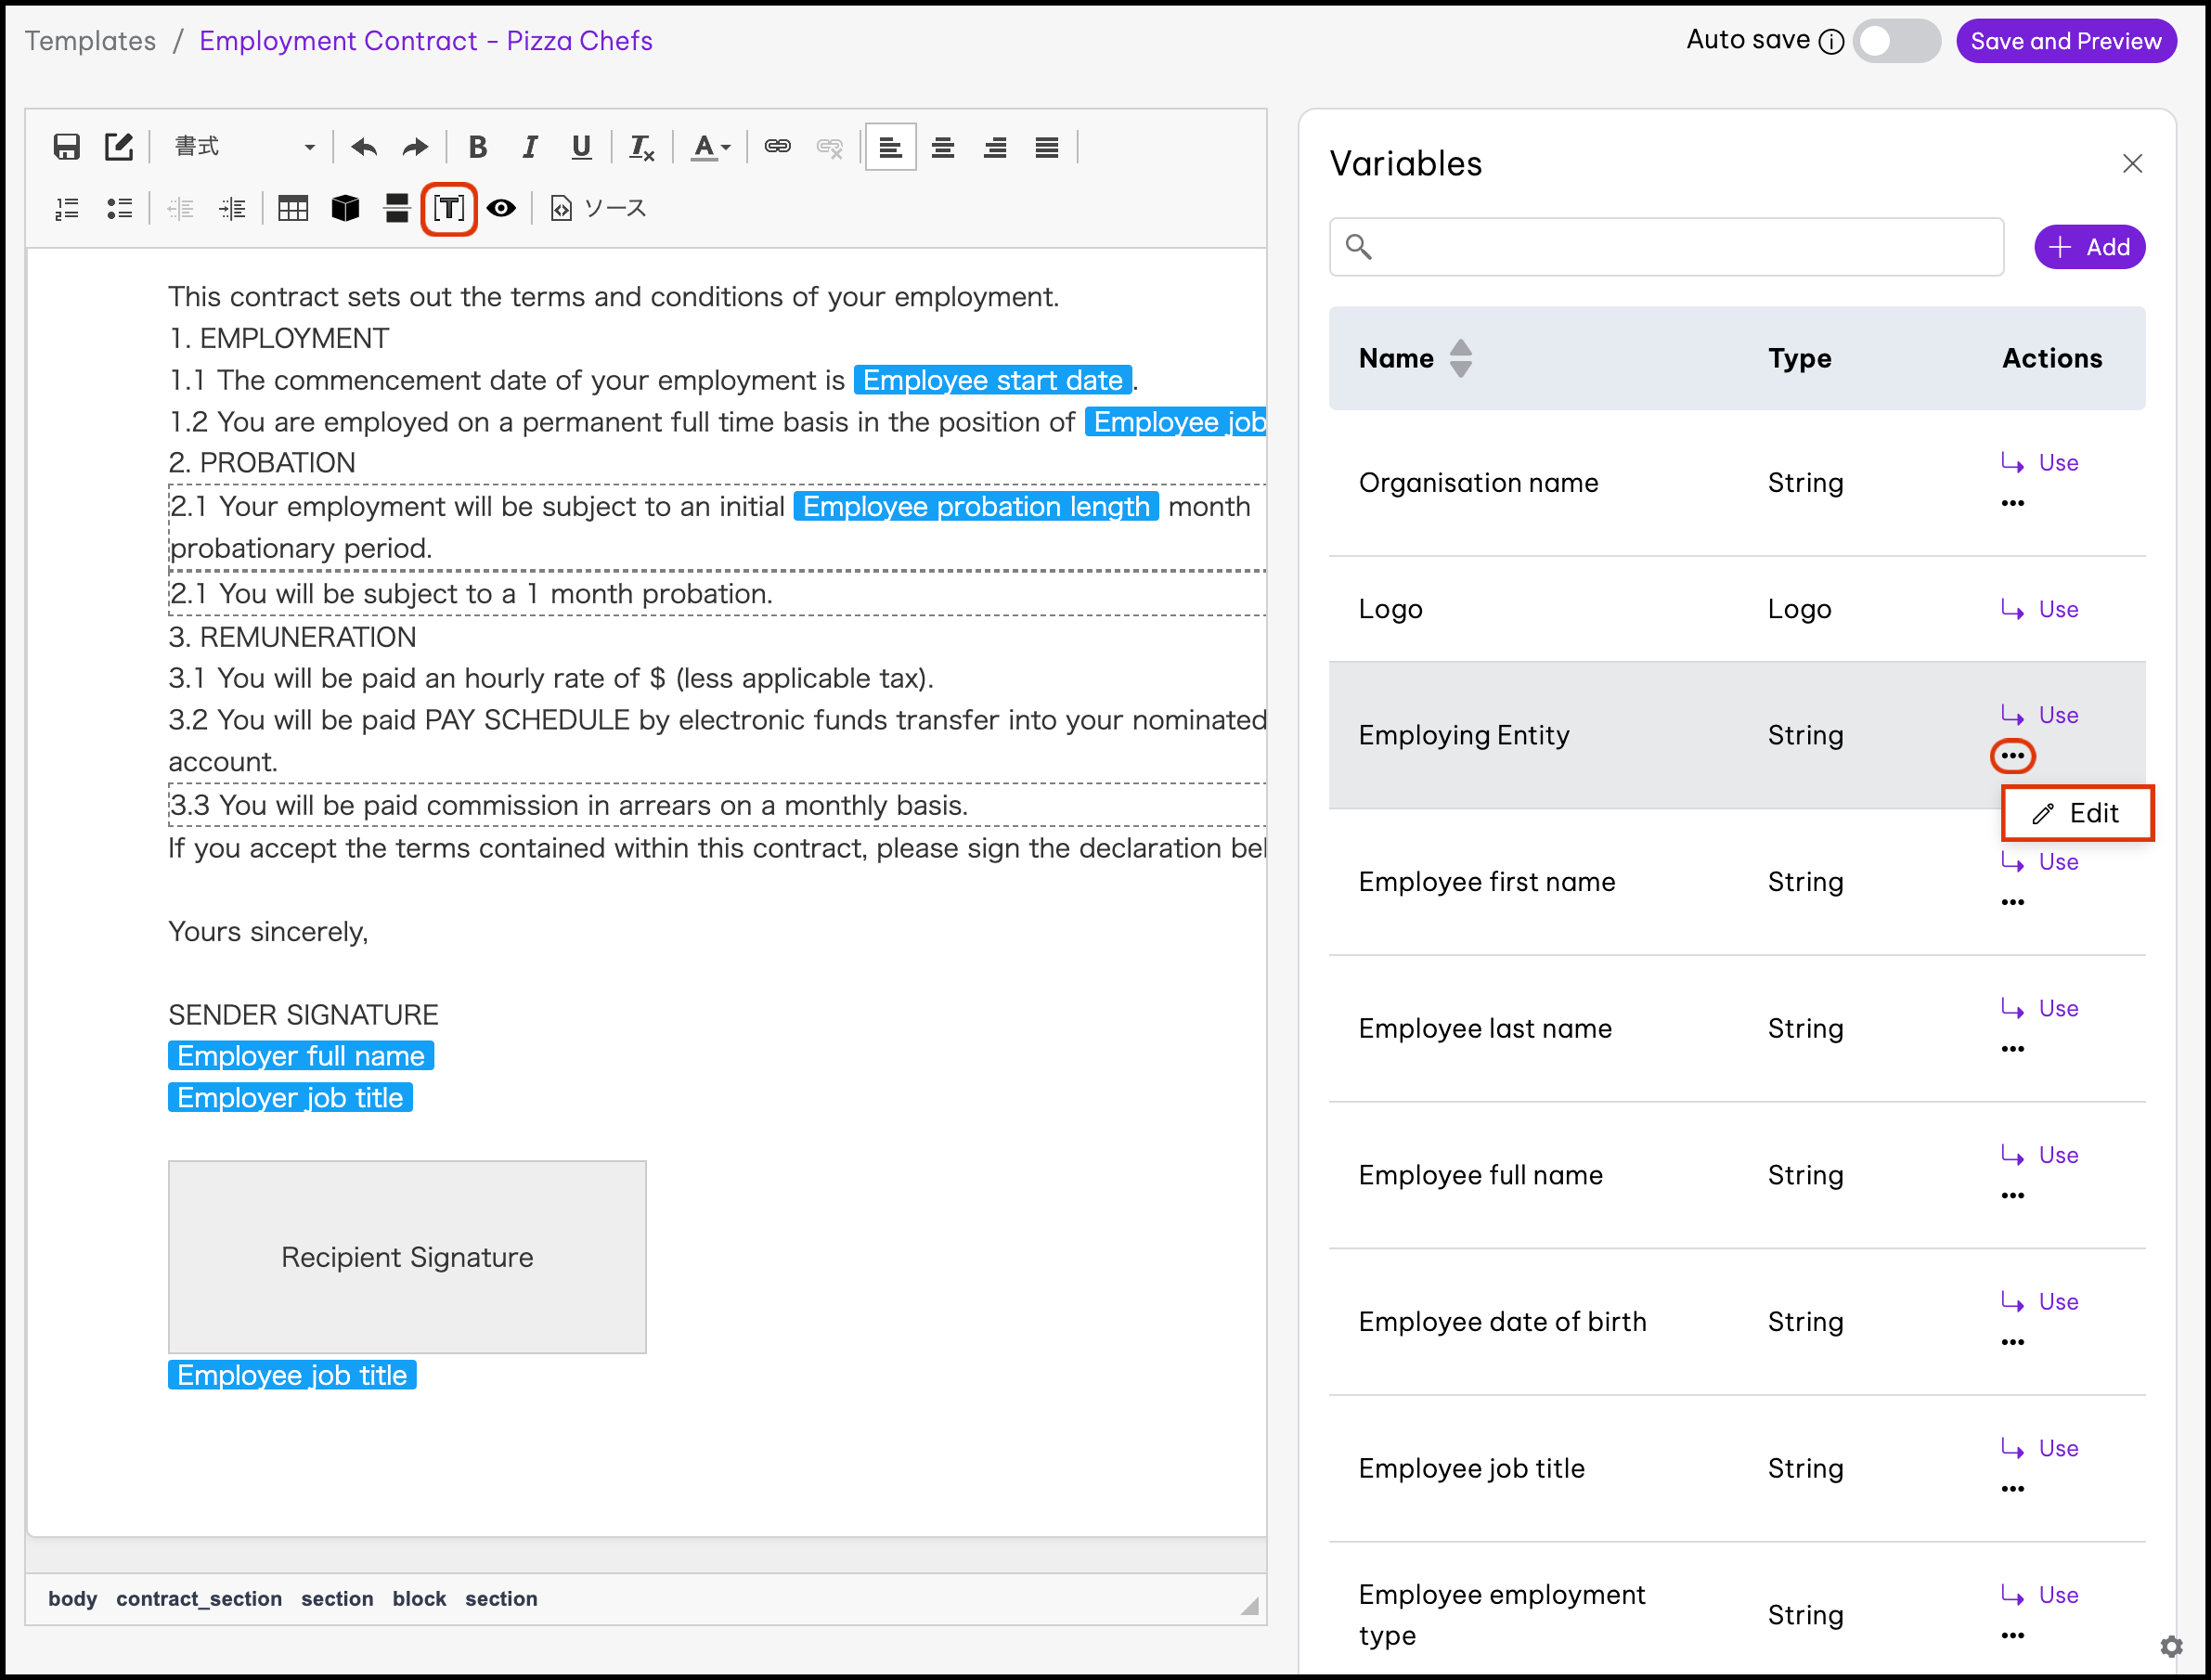
Task: Click the Bold formatting icon
Action: [477, 147]
